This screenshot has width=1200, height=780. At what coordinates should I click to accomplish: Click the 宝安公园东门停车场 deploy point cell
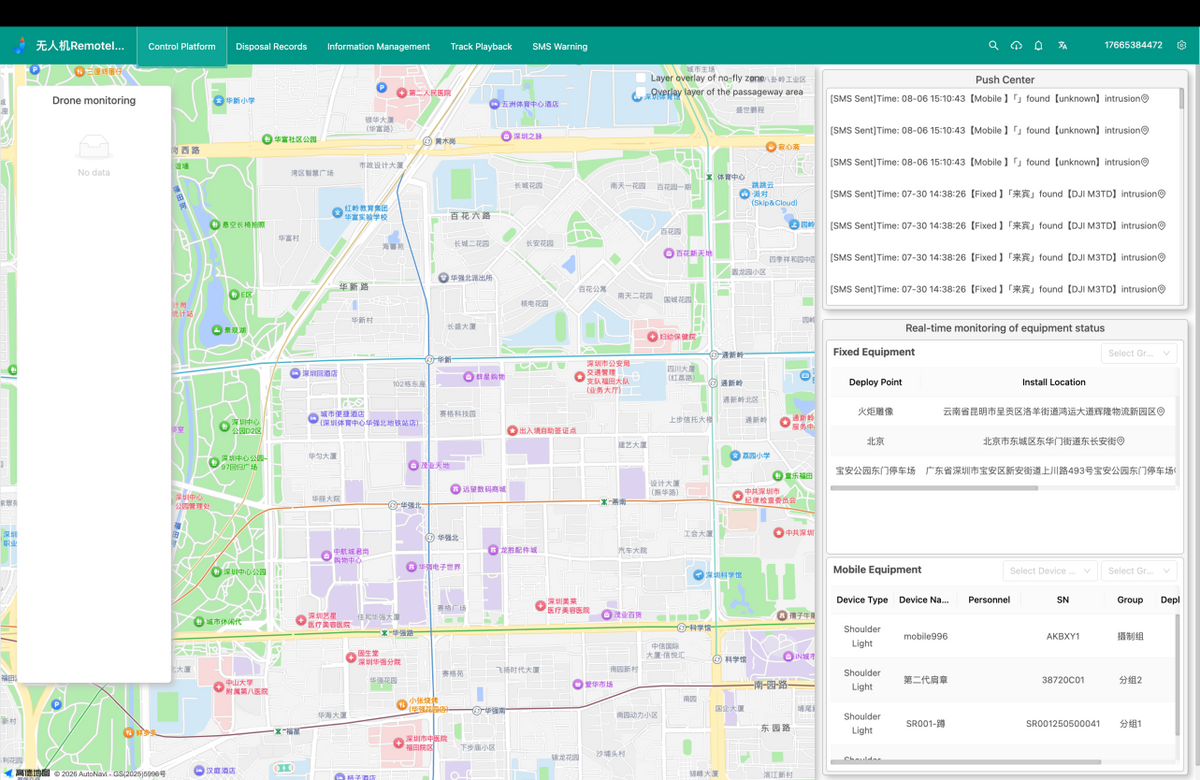875,470
